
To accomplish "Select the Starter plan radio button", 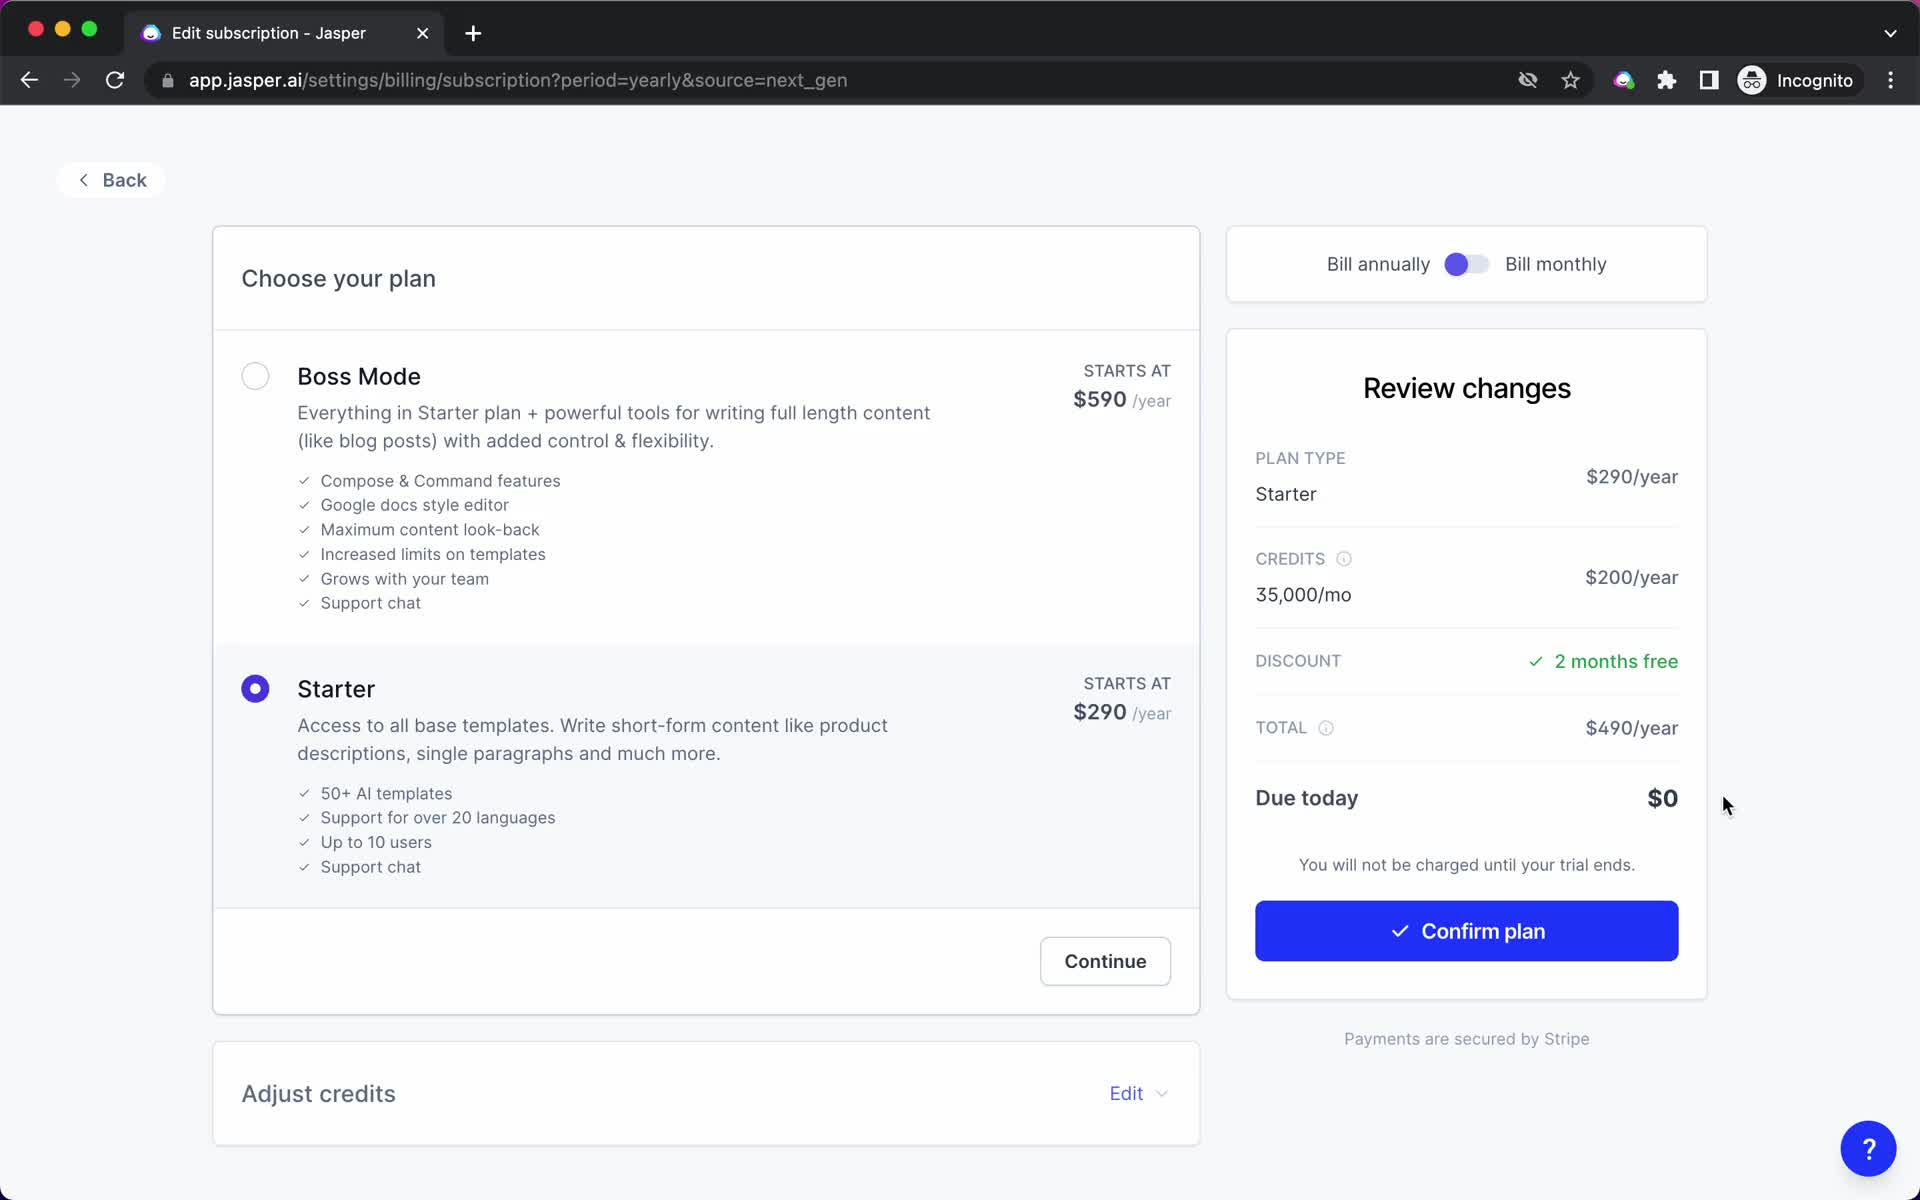I will click(x=254, y=688).
